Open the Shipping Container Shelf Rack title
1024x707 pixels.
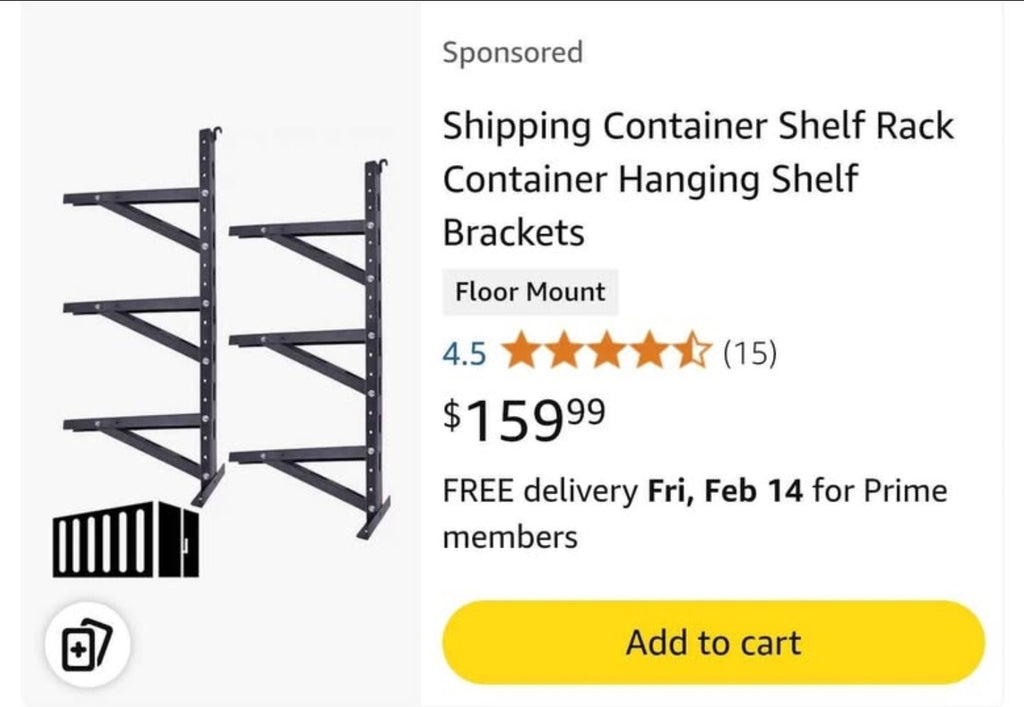pos(697,178)
